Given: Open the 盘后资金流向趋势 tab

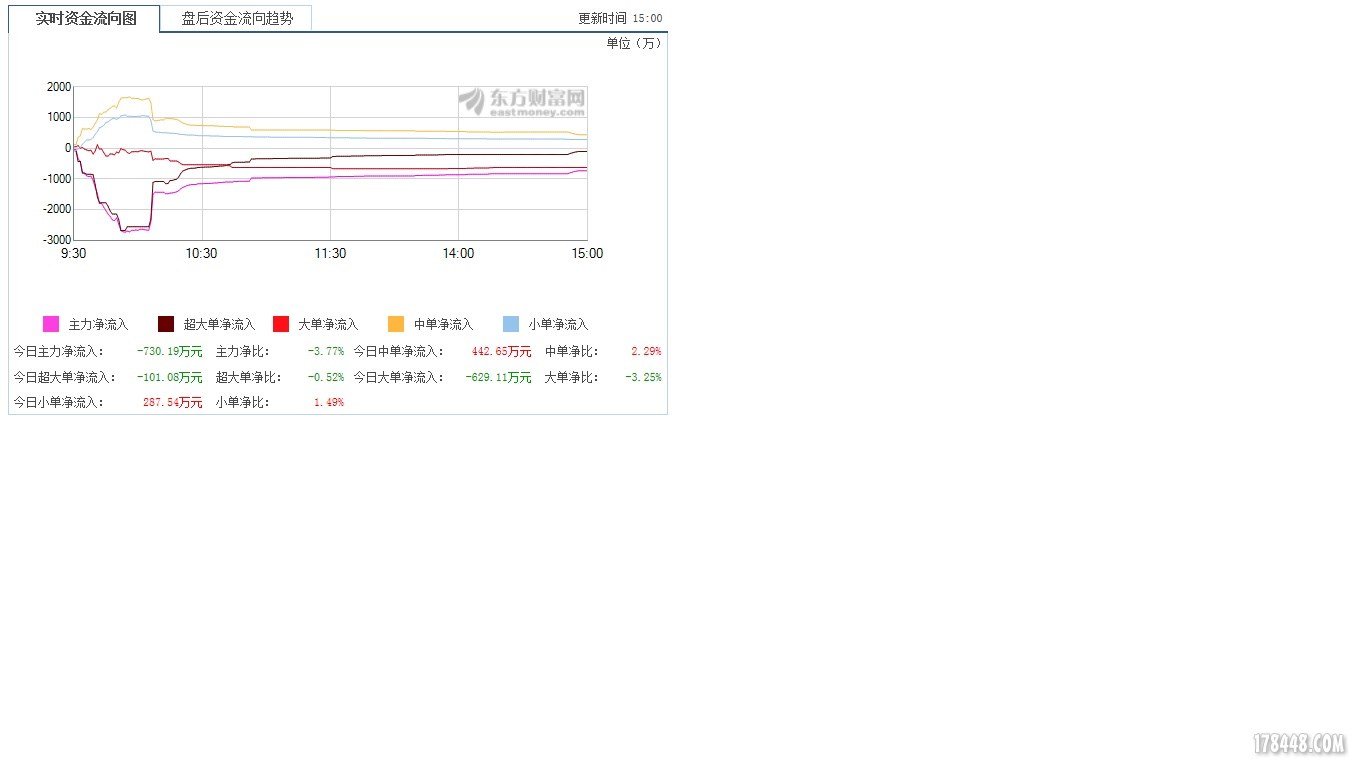Looking at the screenshot, I should [237, 18].
